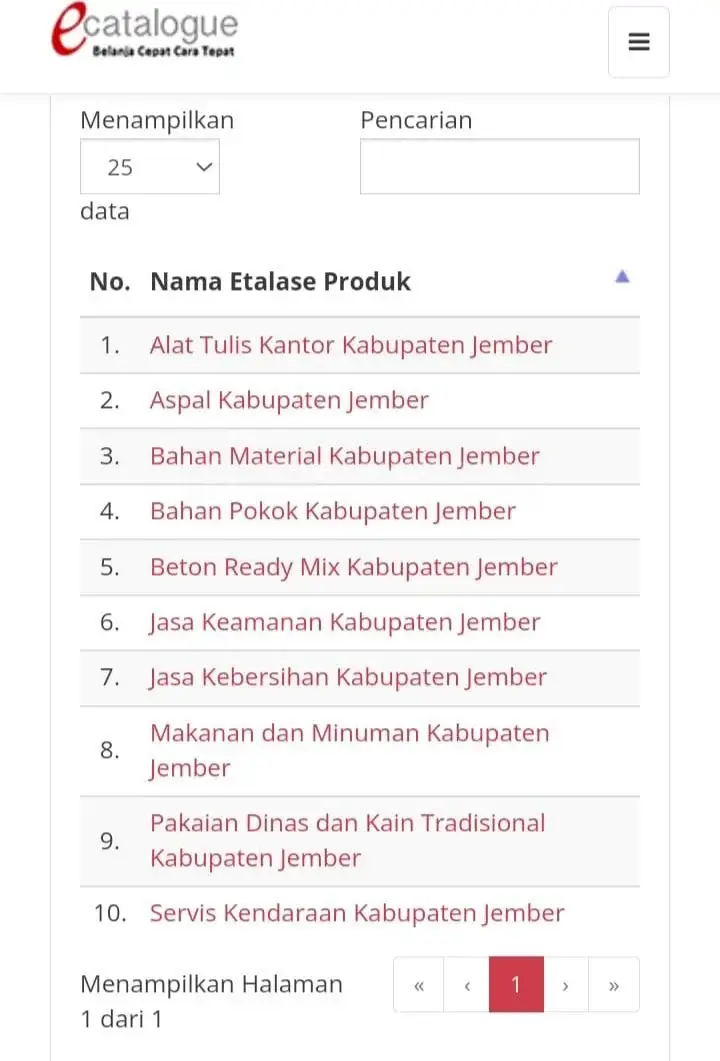This screenshot has width=720, height=1061.
Task: Open Pakaian Dinas dan Kain Tradisional link
Action: (347, 840)
